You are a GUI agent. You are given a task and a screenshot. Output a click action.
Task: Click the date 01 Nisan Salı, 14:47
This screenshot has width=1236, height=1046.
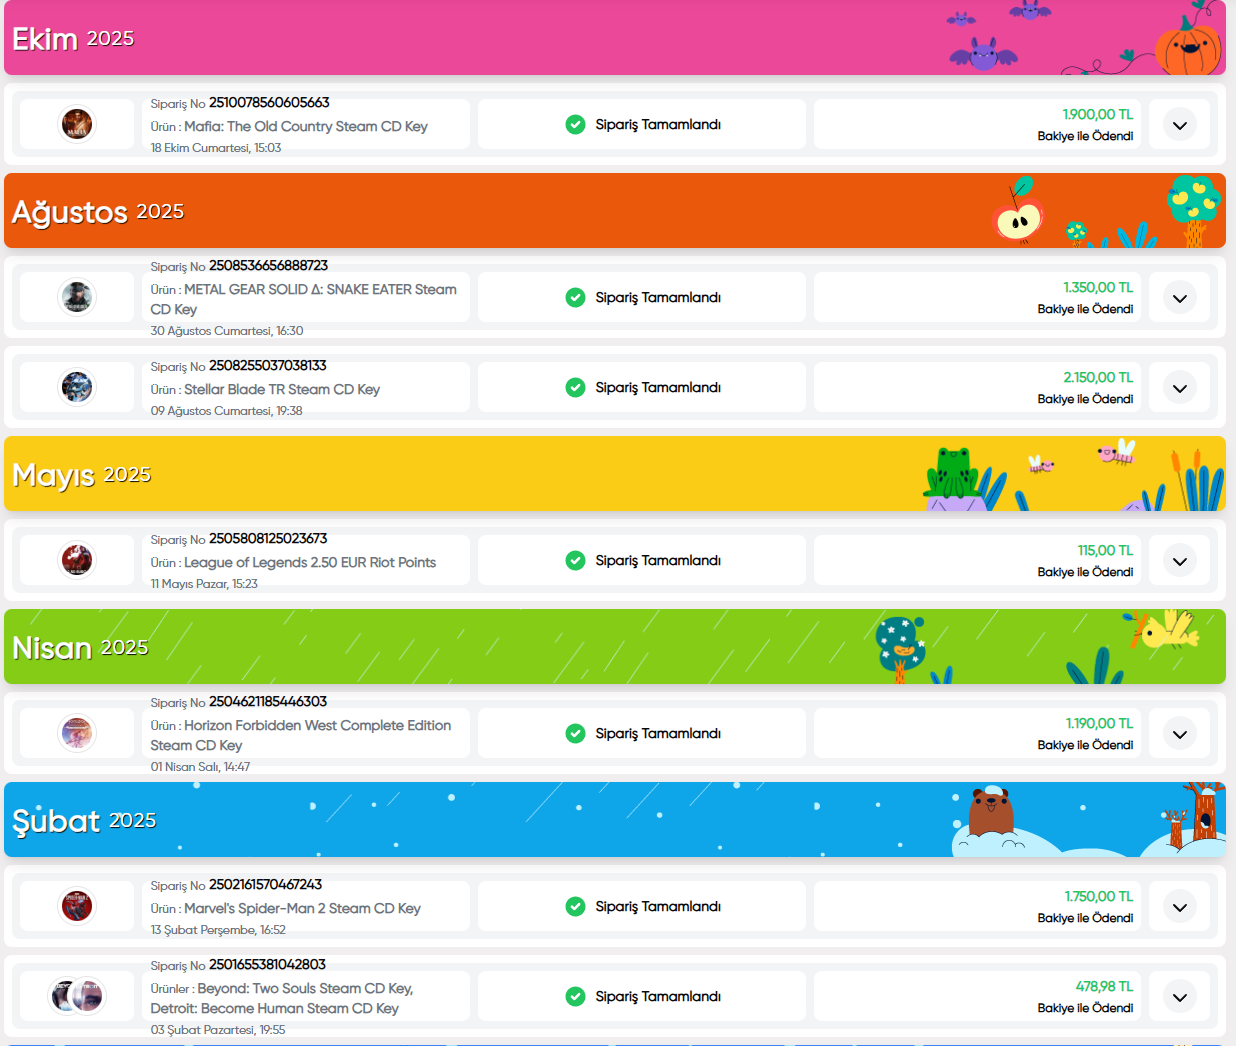click(x=200, y=767)
